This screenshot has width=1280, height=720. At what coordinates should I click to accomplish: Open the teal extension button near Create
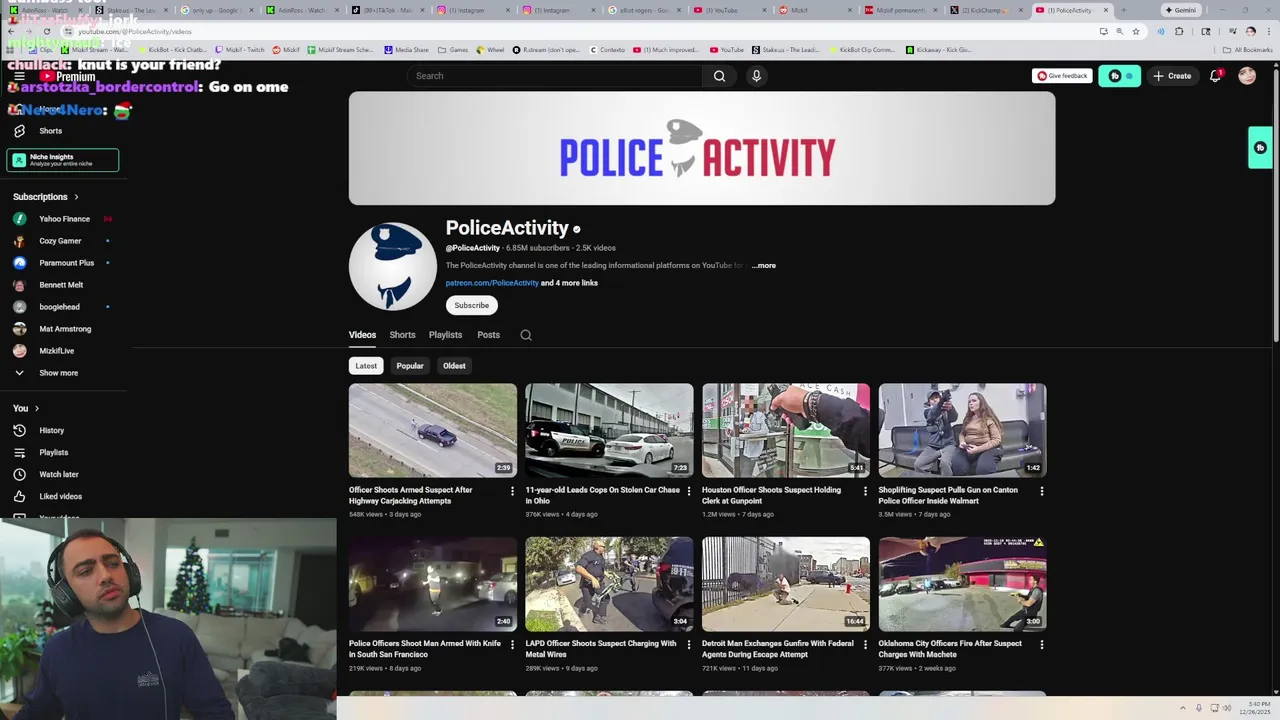(1119, 76)
